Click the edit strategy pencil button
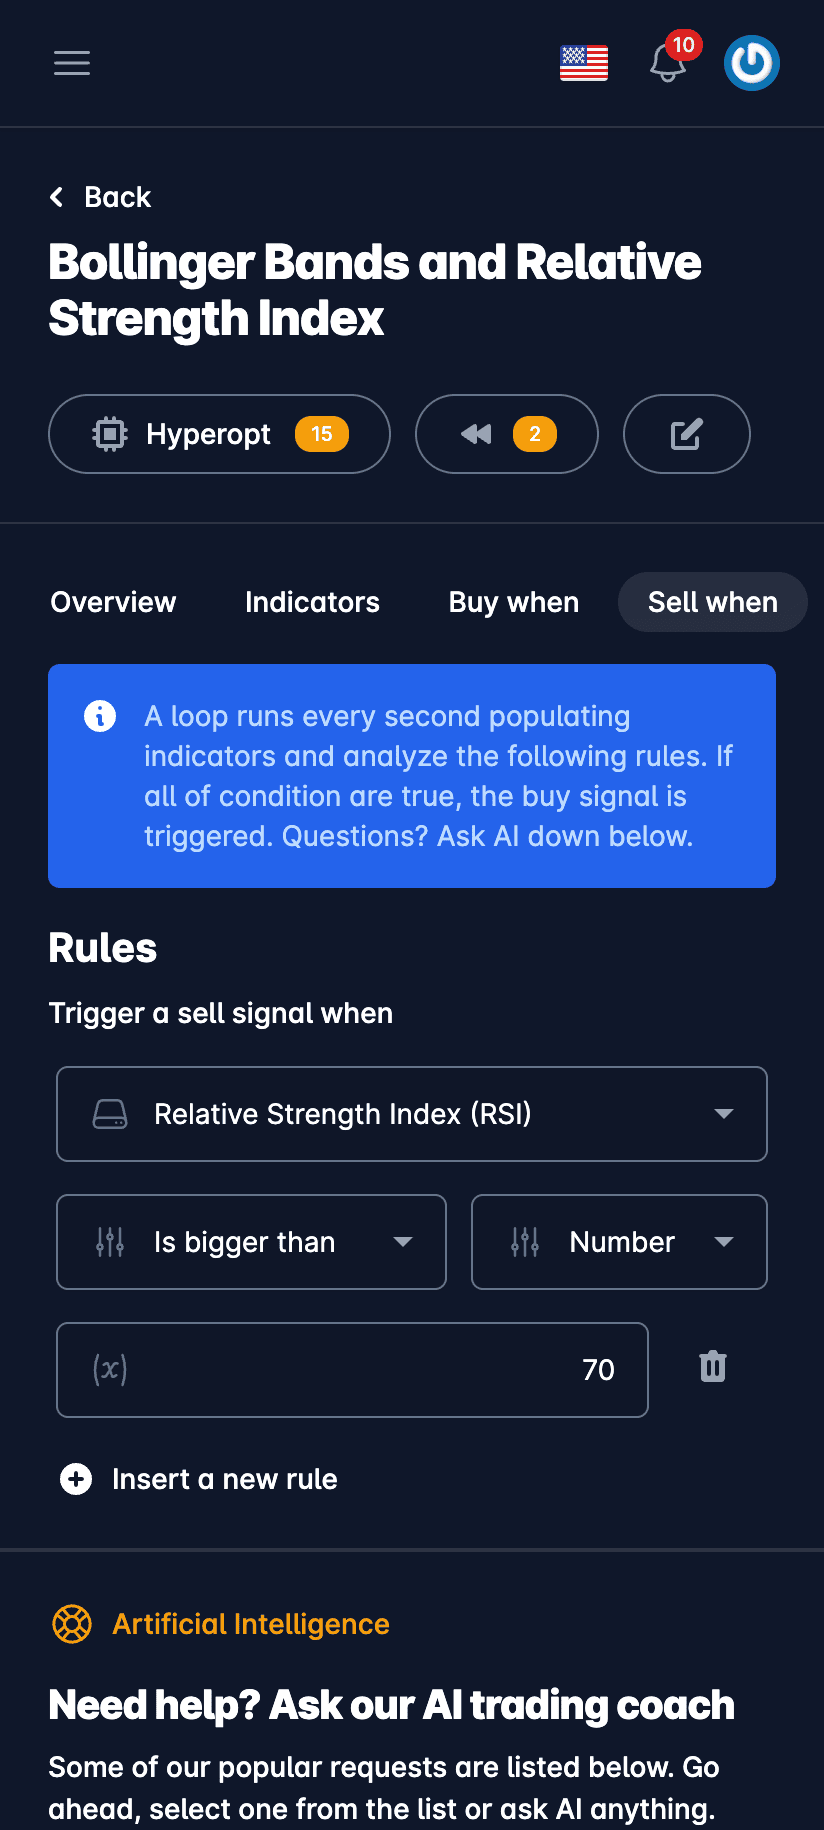Image resolution: width=824 pixels, height=1830 pixels. [686, 434]
